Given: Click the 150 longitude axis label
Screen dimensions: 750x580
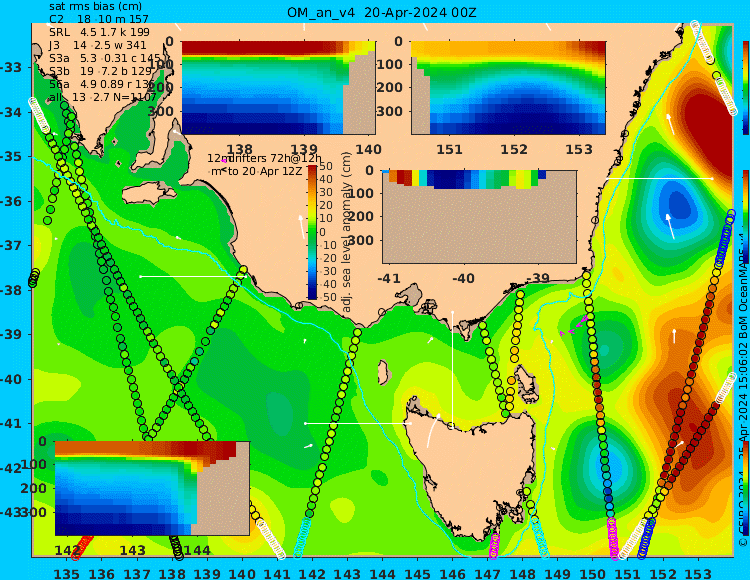Looking at the screenshot, I should click(593, 573).
